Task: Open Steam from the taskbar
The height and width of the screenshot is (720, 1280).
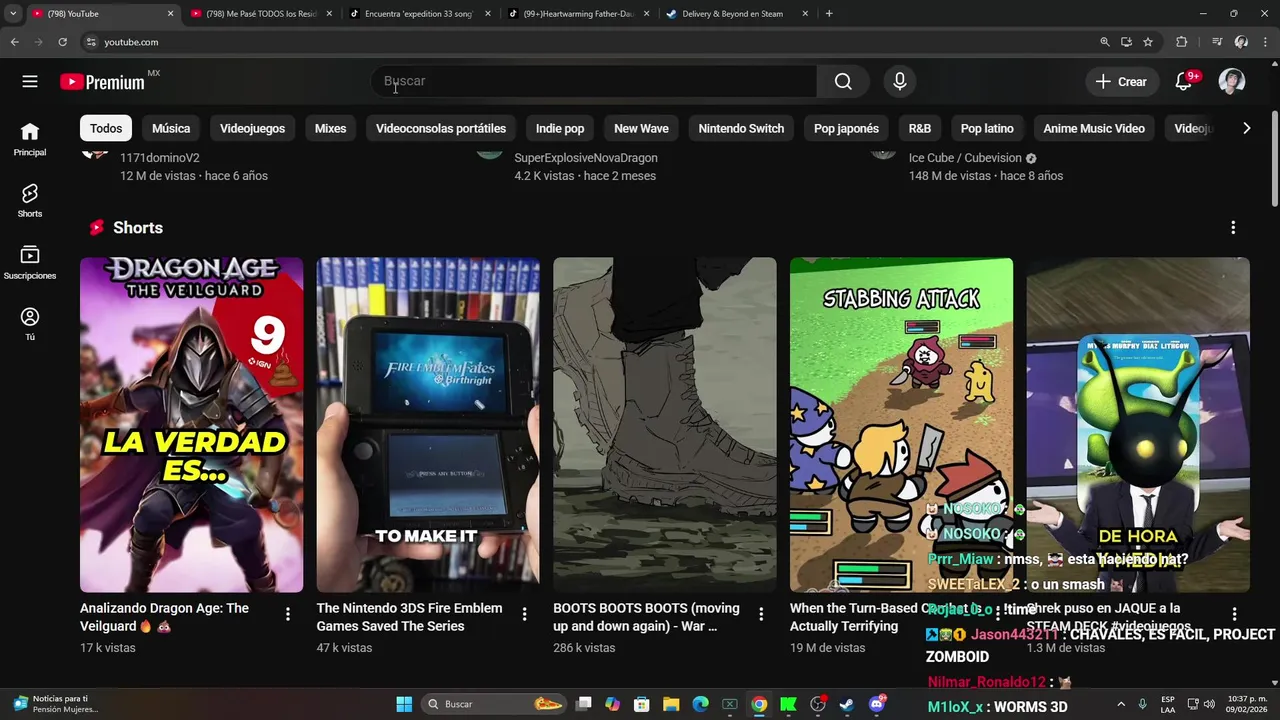Action: [x=847, y=704]
